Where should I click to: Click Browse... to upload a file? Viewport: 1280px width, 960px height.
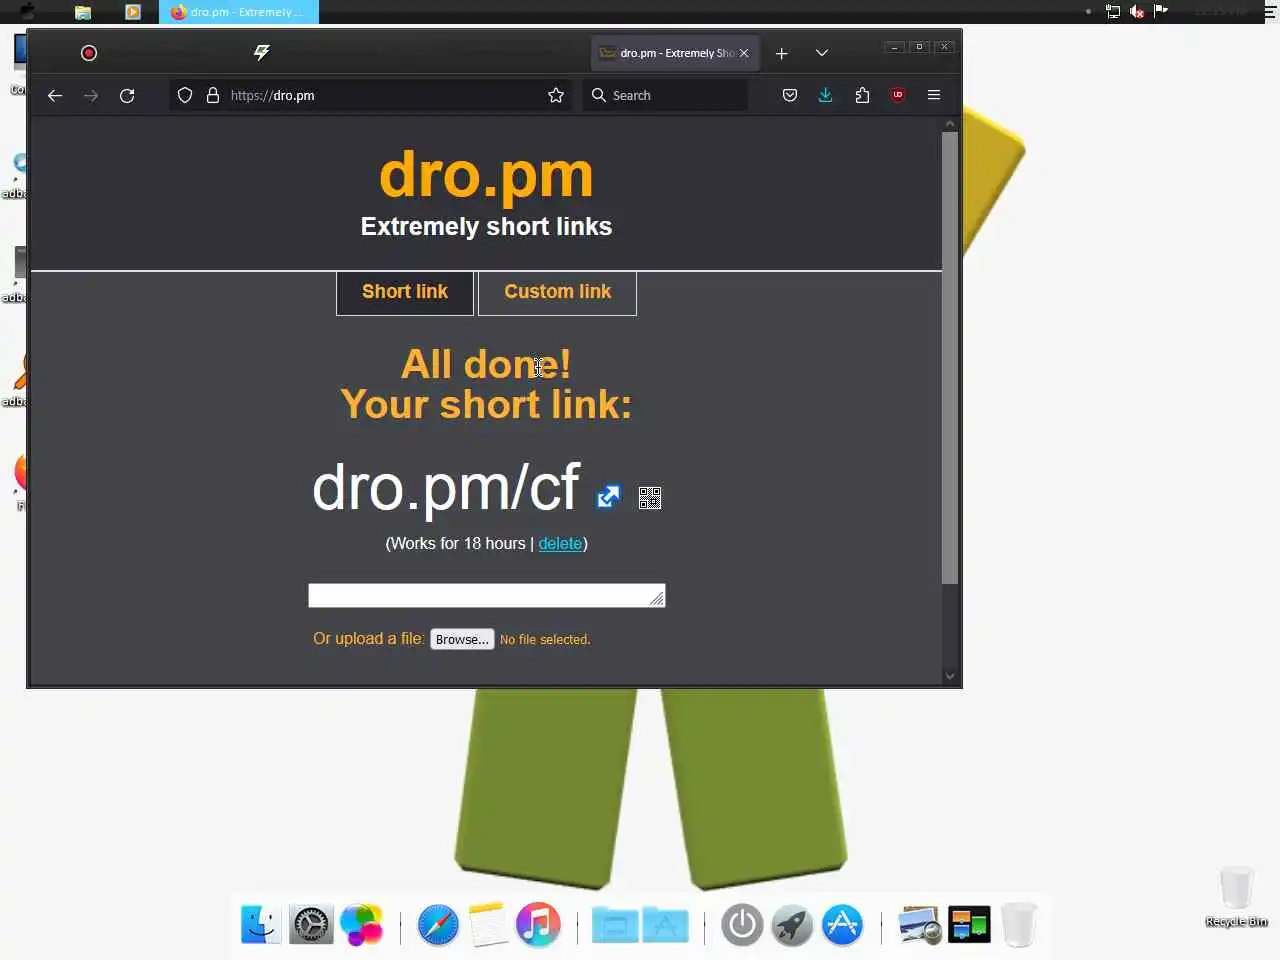point(462,639)
